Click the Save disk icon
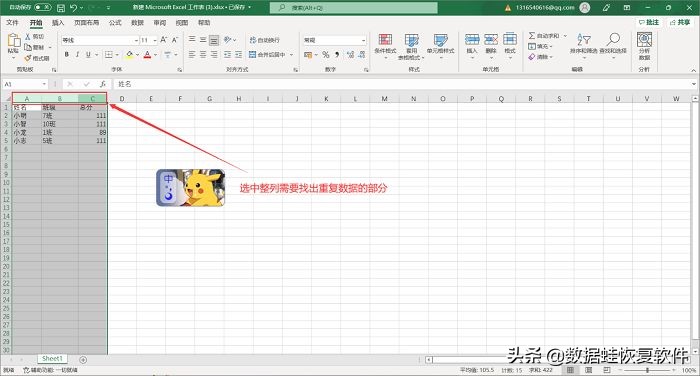Image resolution: width=700 pixels, height=376 pixels. [61, 8]
